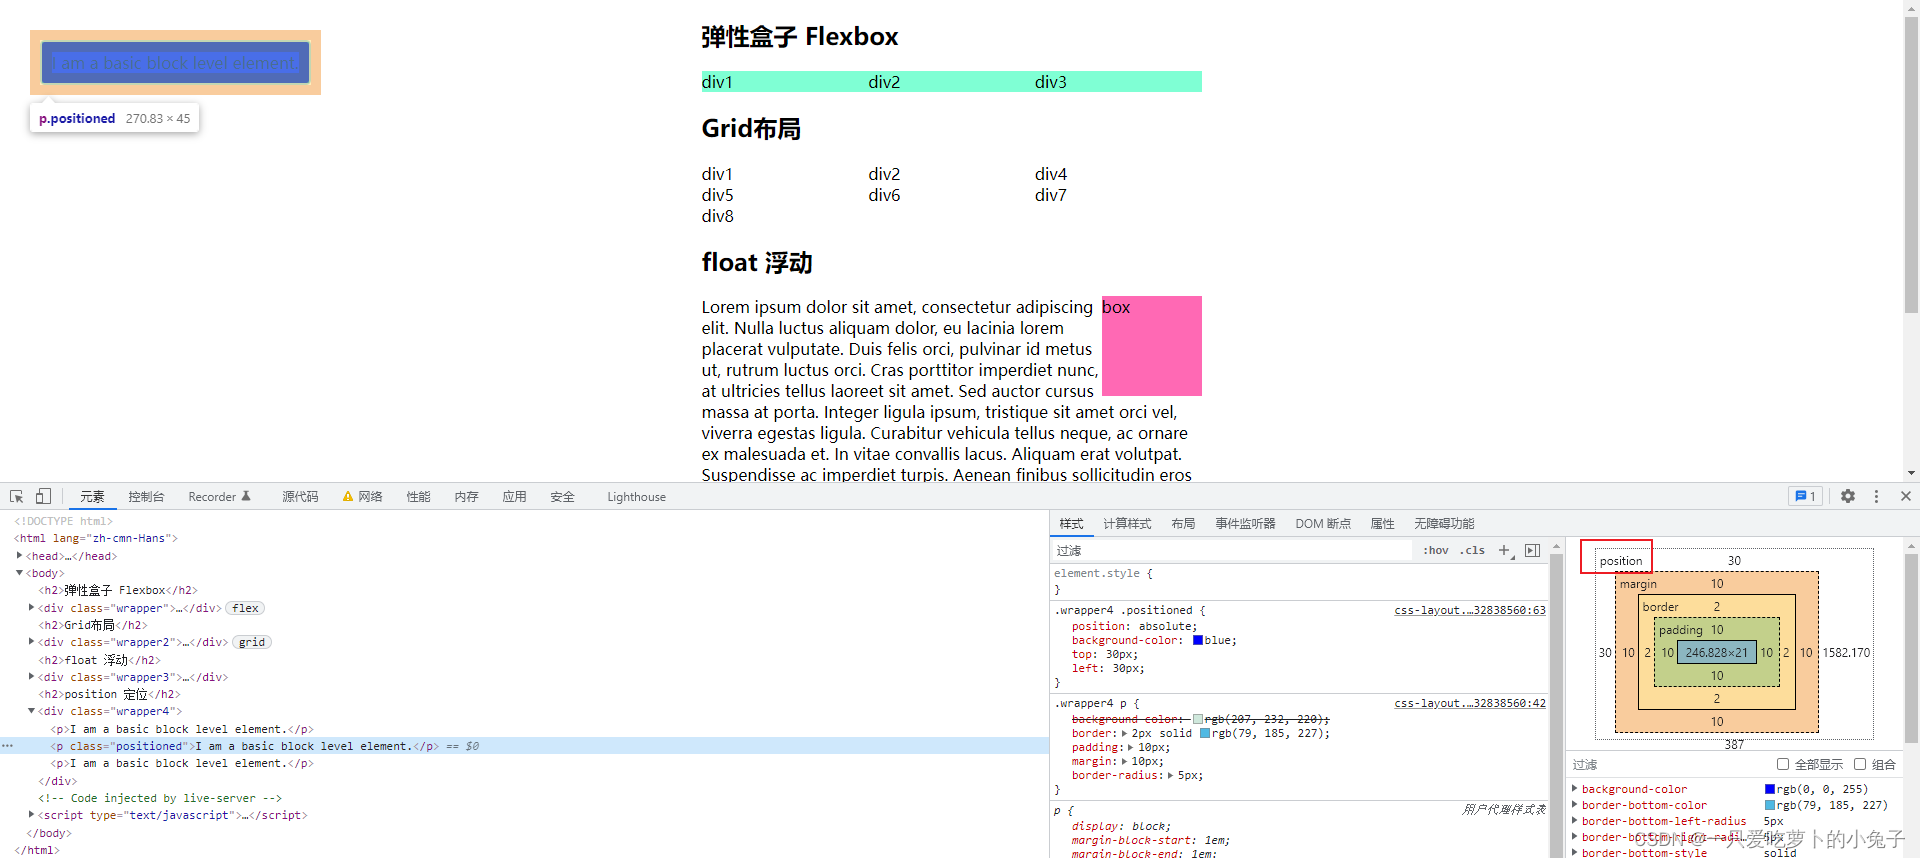Click the network tab warning triangle icon
Image resolution: width=1920 pixels, height=858 pixels.
click(x=348, y=496)
